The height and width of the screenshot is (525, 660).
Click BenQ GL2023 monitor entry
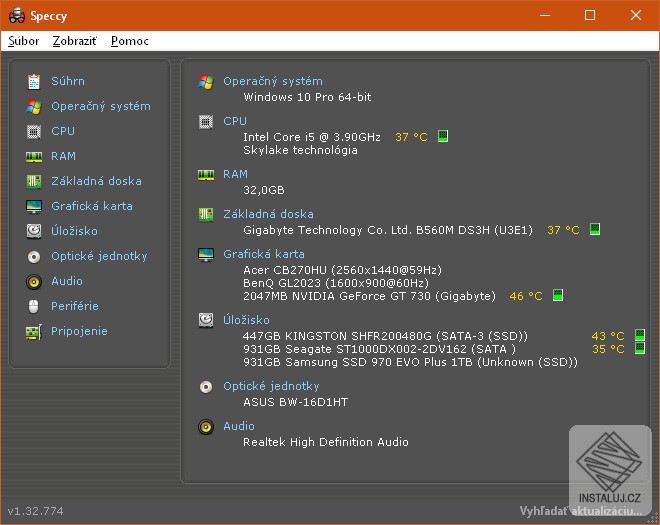point(336,283)
